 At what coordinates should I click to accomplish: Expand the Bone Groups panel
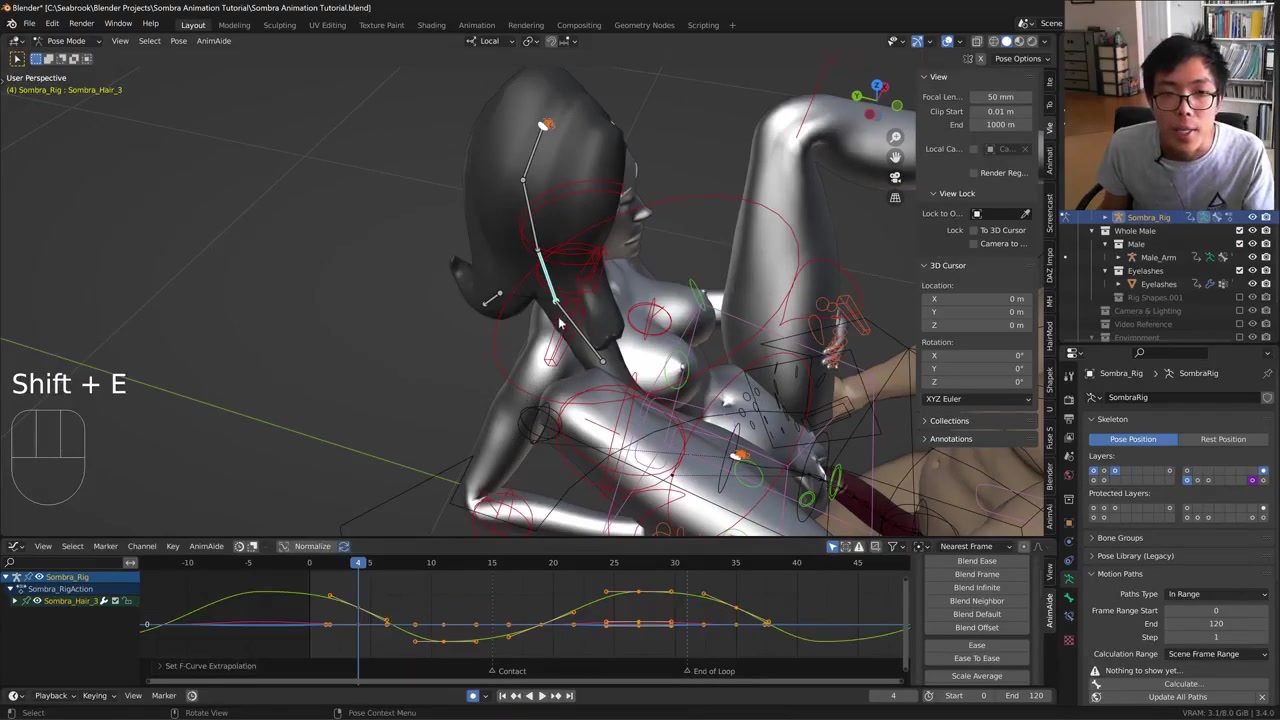(x=1119, y=538)
